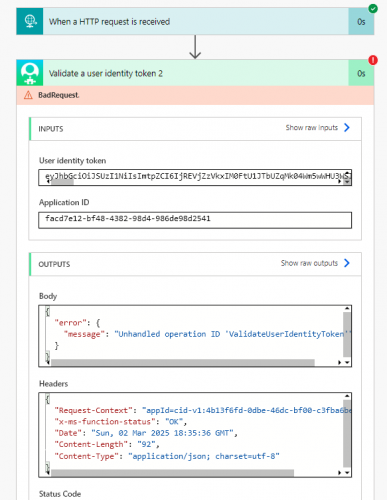This screenshot has width=387, height=500.
Task: Click the Headers box horizontal scrollbar
Action: (x=172, y=473)
